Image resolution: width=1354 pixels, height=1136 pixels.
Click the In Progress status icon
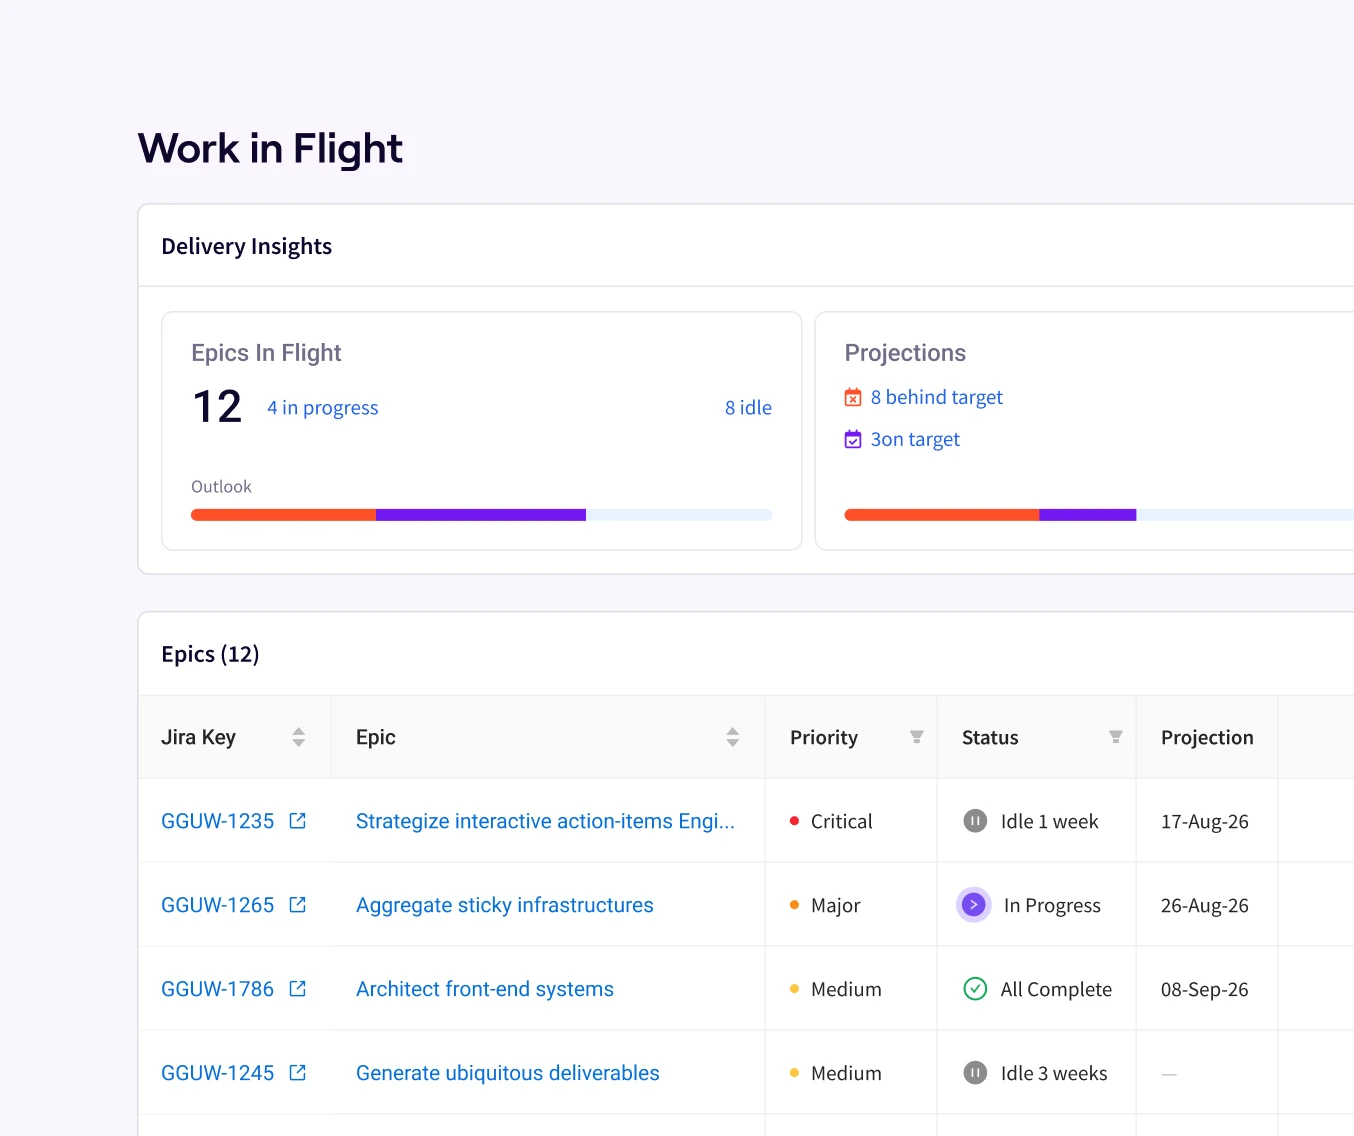point(974,905)
